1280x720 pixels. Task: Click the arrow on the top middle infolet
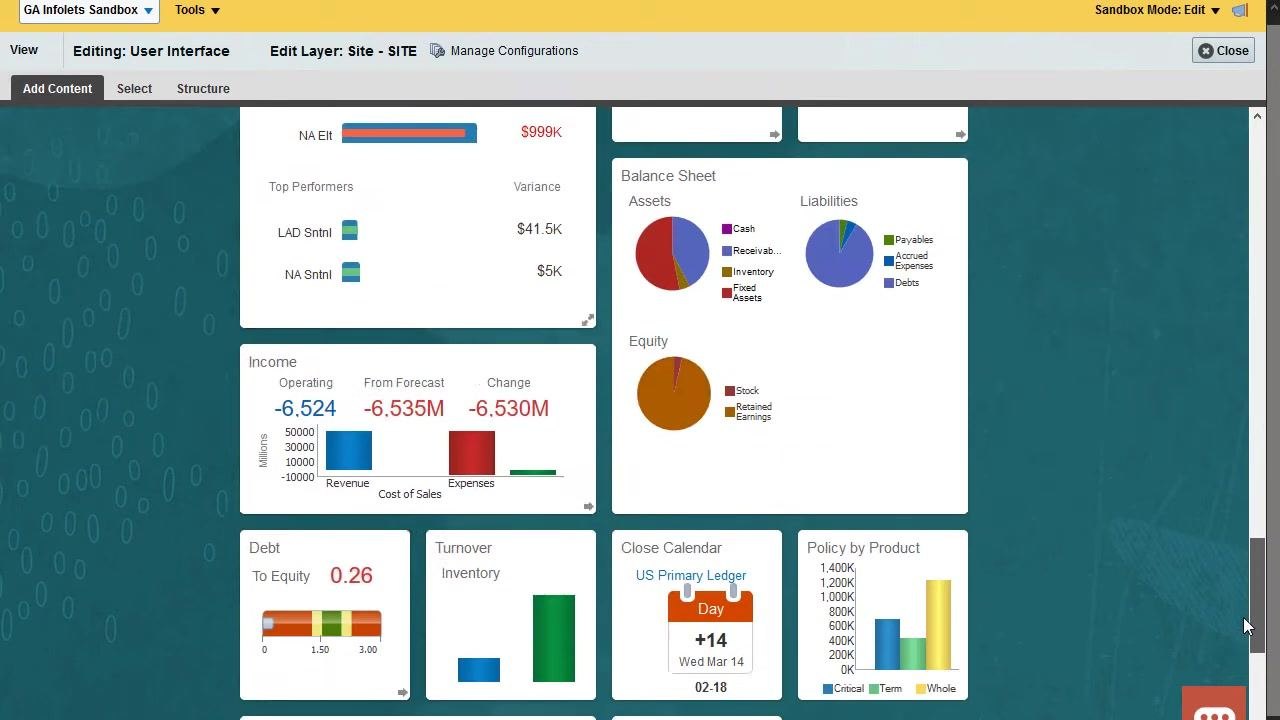(x=774, y=134)
